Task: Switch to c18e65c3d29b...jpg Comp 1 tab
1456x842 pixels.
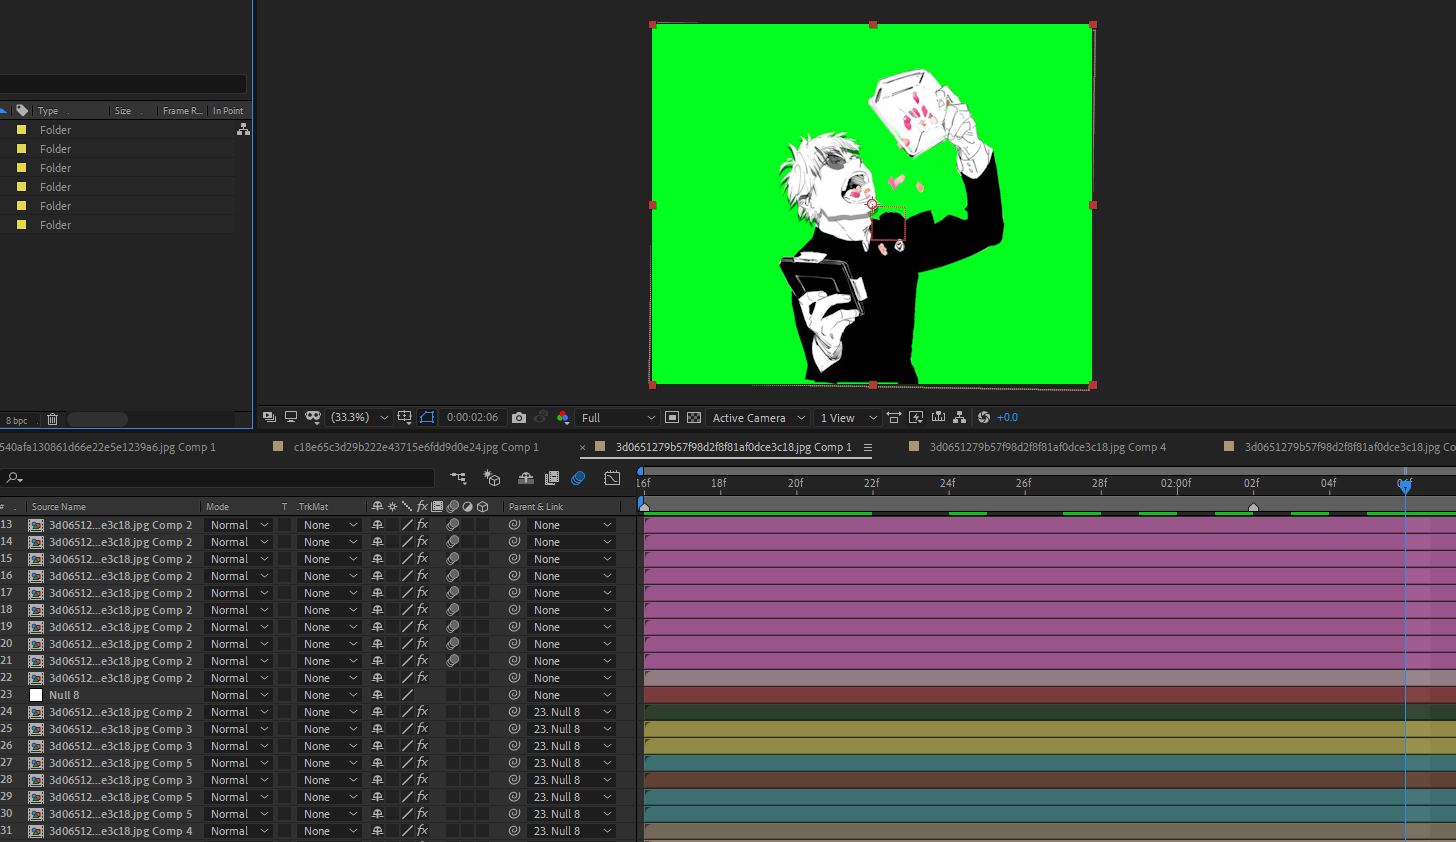Action: [416, 447]
